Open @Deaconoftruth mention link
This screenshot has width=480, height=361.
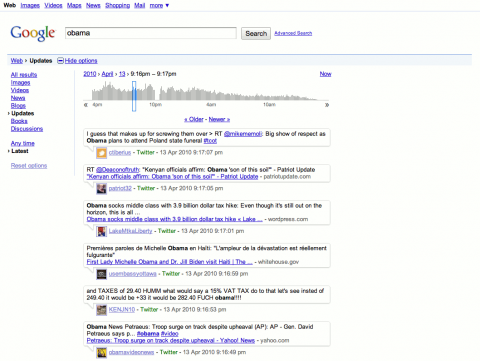click(x=117, y=170)
